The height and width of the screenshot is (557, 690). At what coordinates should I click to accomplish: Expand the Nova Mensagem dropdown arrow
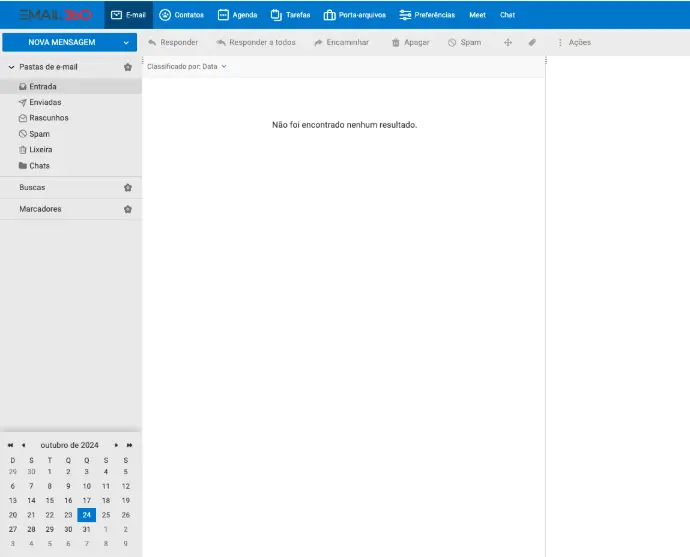tap(126, 43)
